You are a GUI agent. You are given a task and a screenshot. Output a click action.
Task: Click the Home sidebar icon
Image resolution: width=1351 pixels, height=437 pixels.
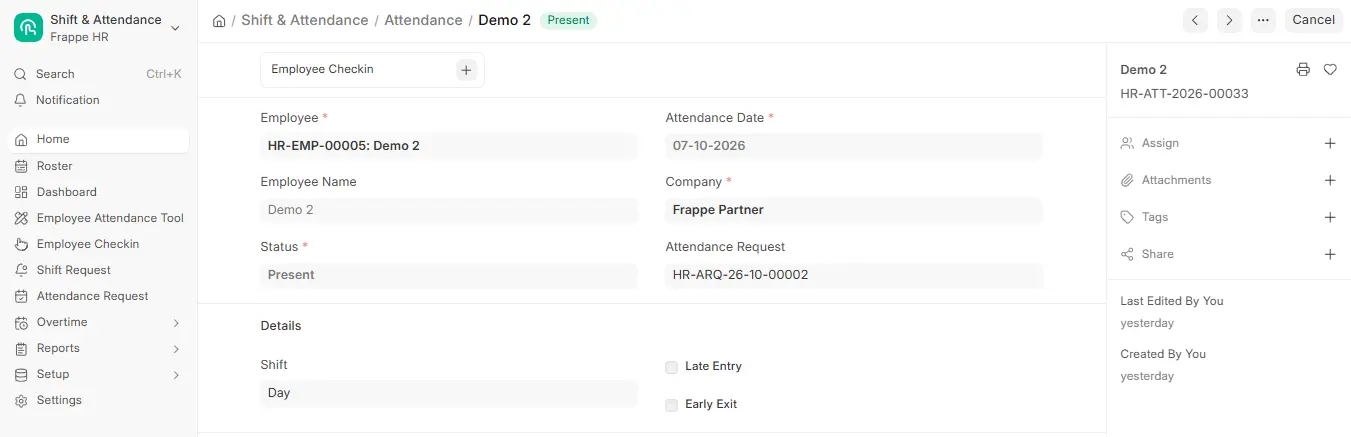click(x=22, y=140)
